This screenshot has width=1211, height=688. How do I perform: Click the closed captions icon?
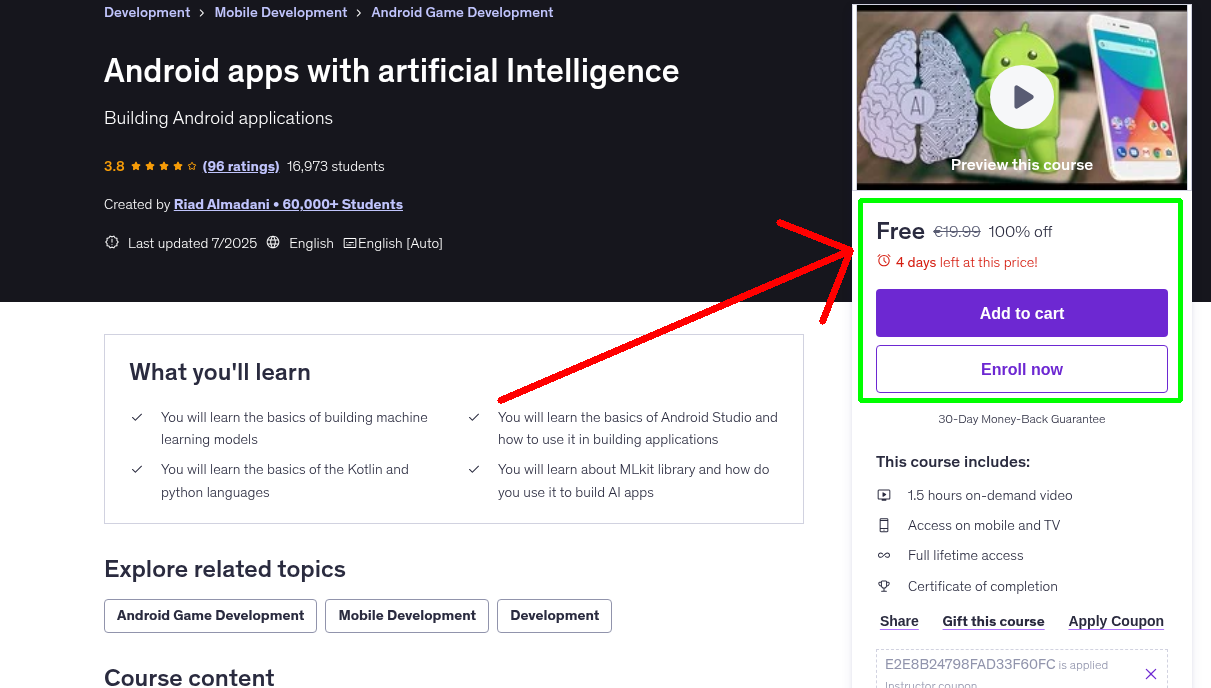[349, 243]
